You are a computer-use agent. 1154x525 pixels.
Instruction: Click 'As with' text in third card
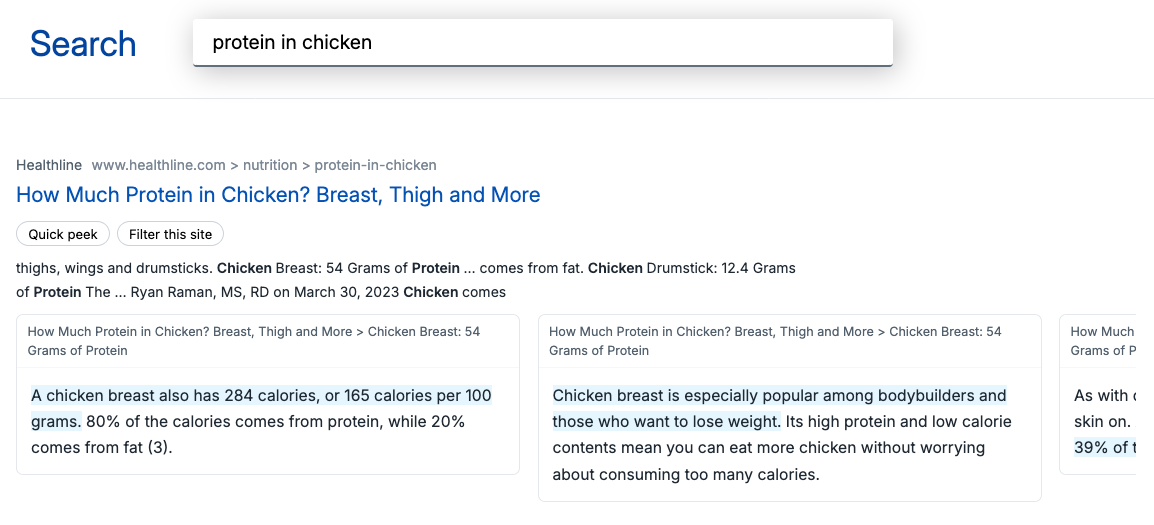pyautogui.click(x=1104, y=395)
